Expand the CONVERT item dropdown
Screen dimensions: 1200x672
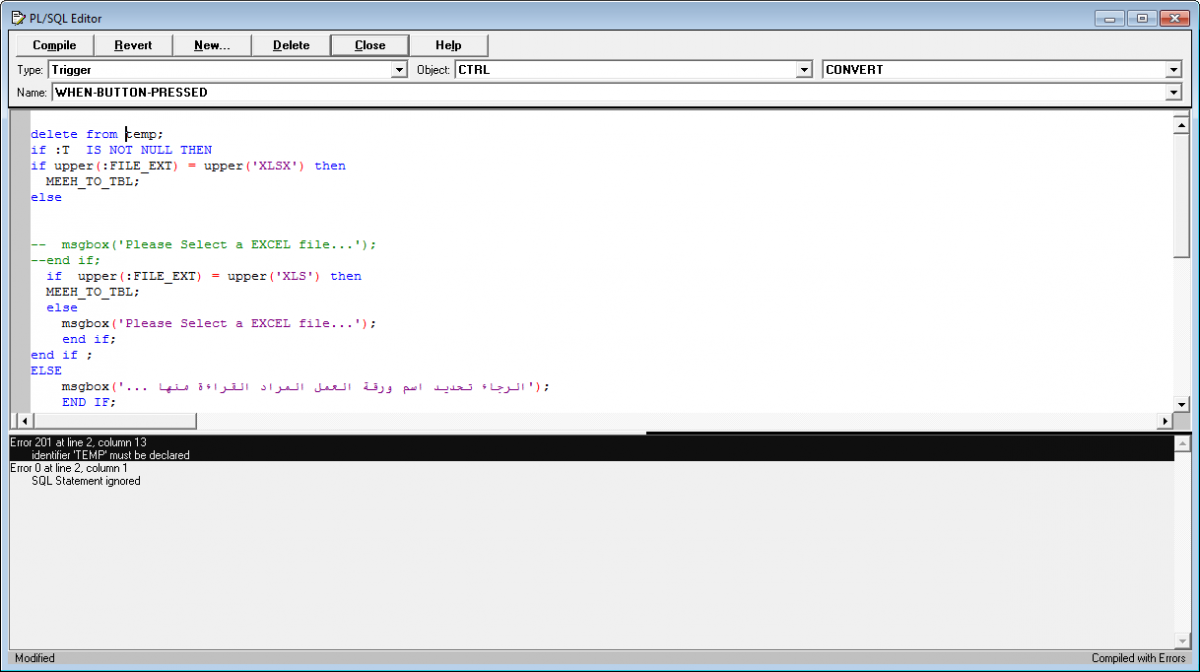tap(1174, 70)
